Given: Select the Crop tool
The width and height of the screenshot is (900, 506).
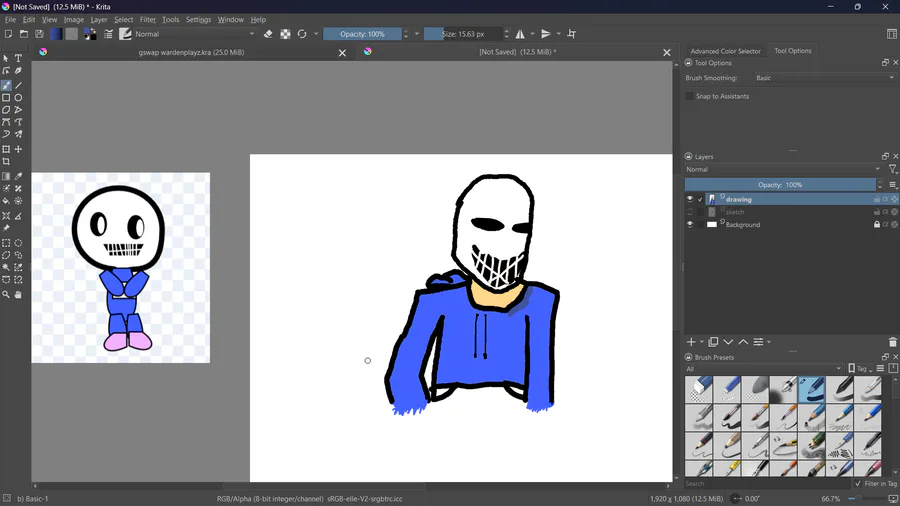Looking at the screenshot, I should click(6, 162).
